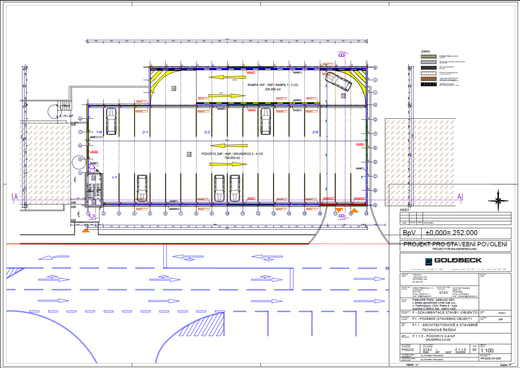The height and width of the screenshot is (368, 520).
Task: Click the gray legend swatch
Action: pos(429,62)
